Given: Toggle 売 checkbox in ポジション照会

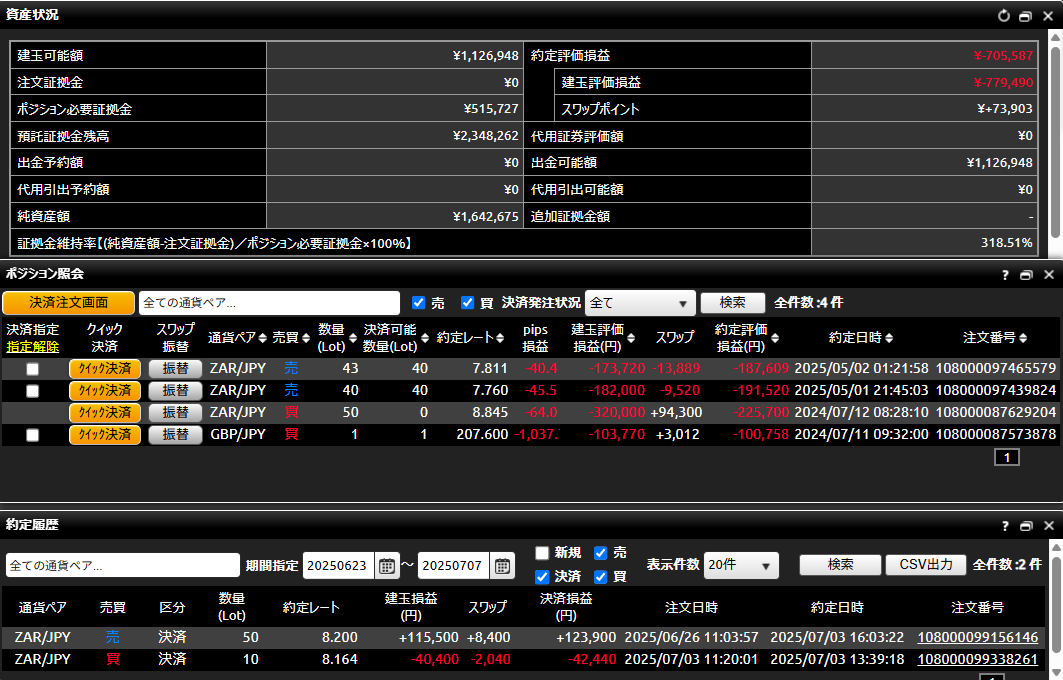Looking at the screenshot, I should point(419,302).
